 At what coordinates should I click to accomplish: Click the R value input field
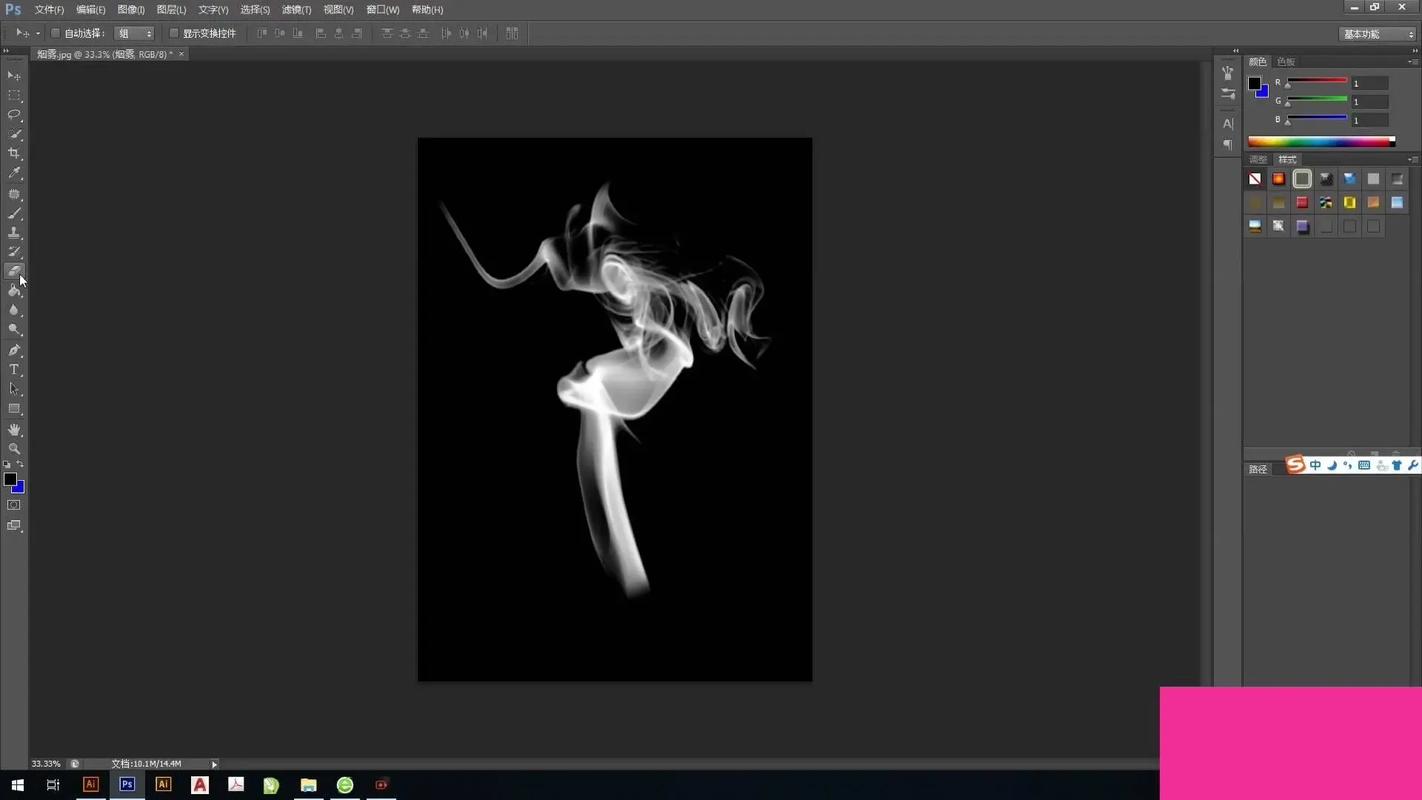click(x=1369, y=83)
